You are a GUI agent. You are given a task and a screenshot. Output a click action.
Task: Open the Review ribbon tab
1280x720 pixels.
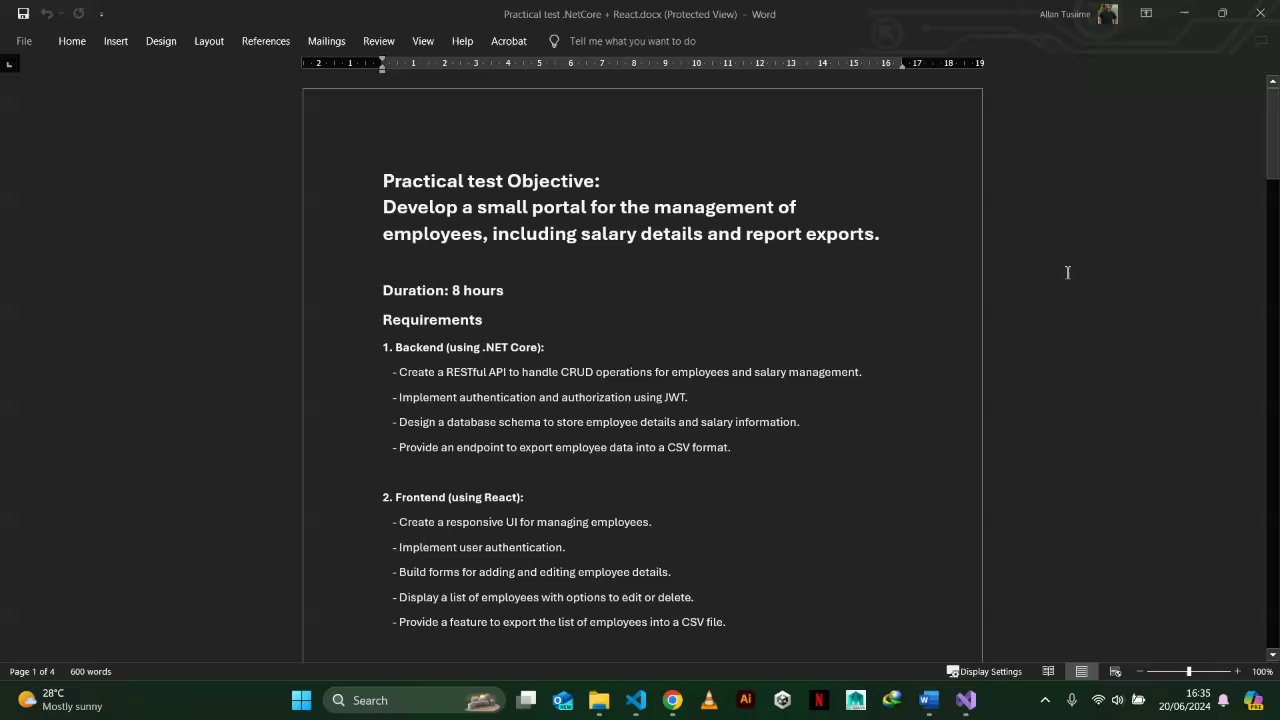pos(378,41)
